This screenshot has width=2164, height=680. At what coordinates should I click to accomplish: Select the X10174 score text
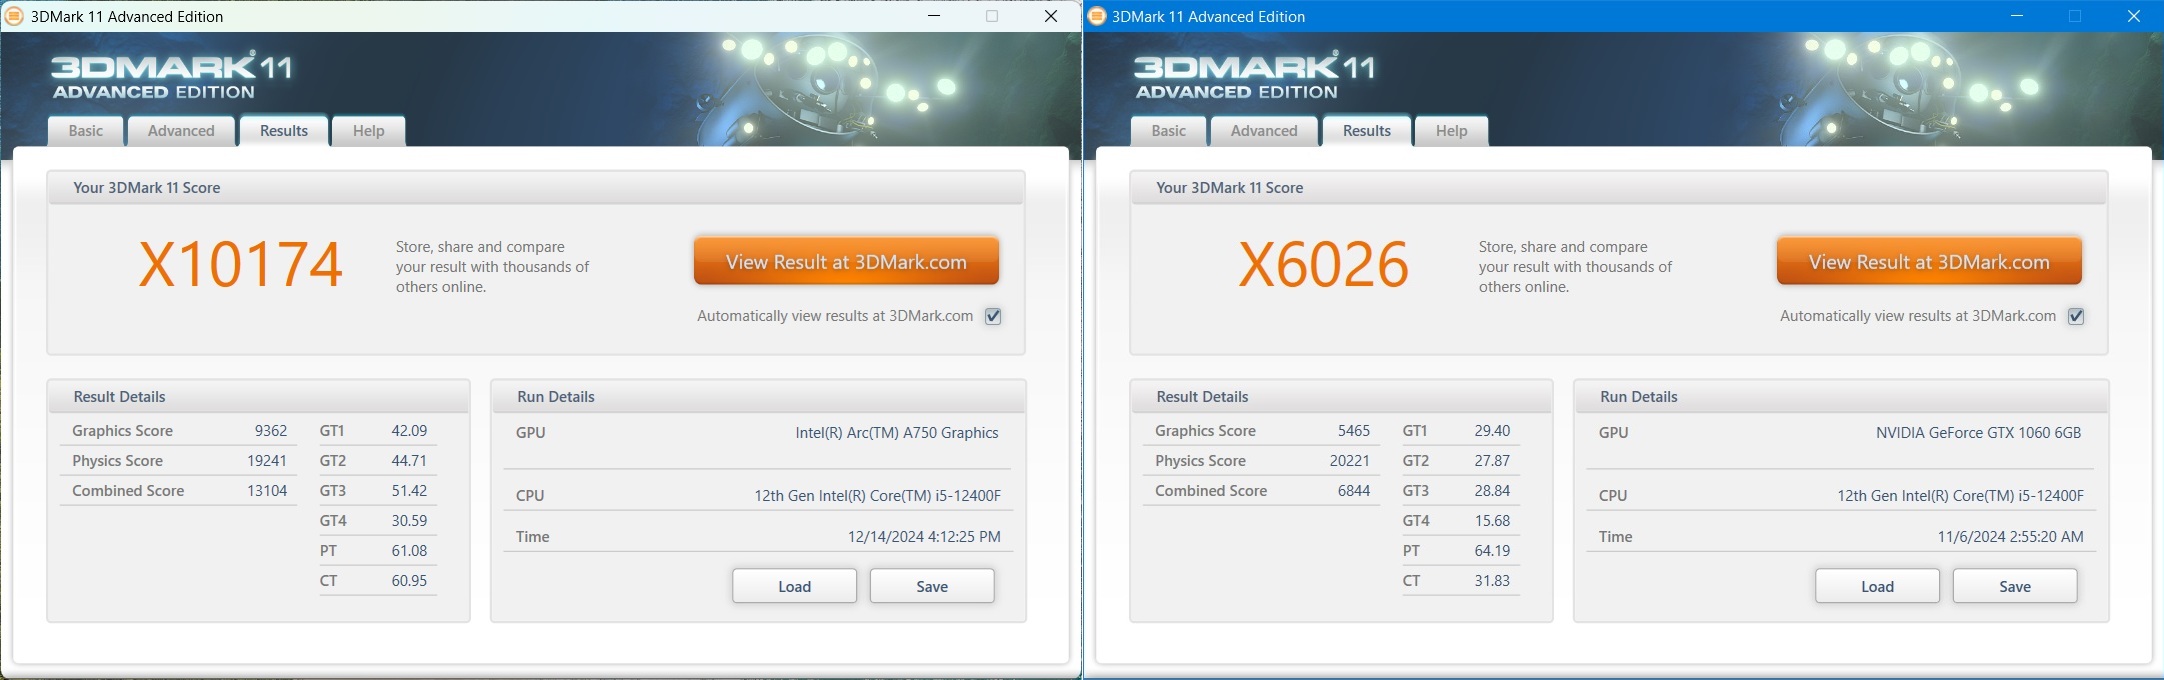click(x=240, y=265)
